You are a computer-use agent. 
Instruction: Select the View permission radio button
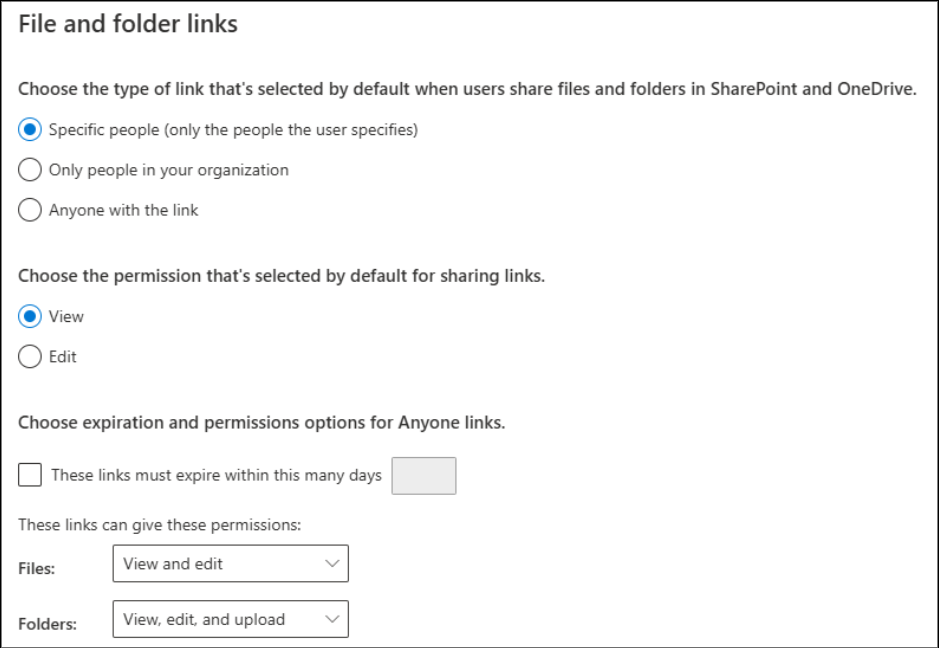30,317
